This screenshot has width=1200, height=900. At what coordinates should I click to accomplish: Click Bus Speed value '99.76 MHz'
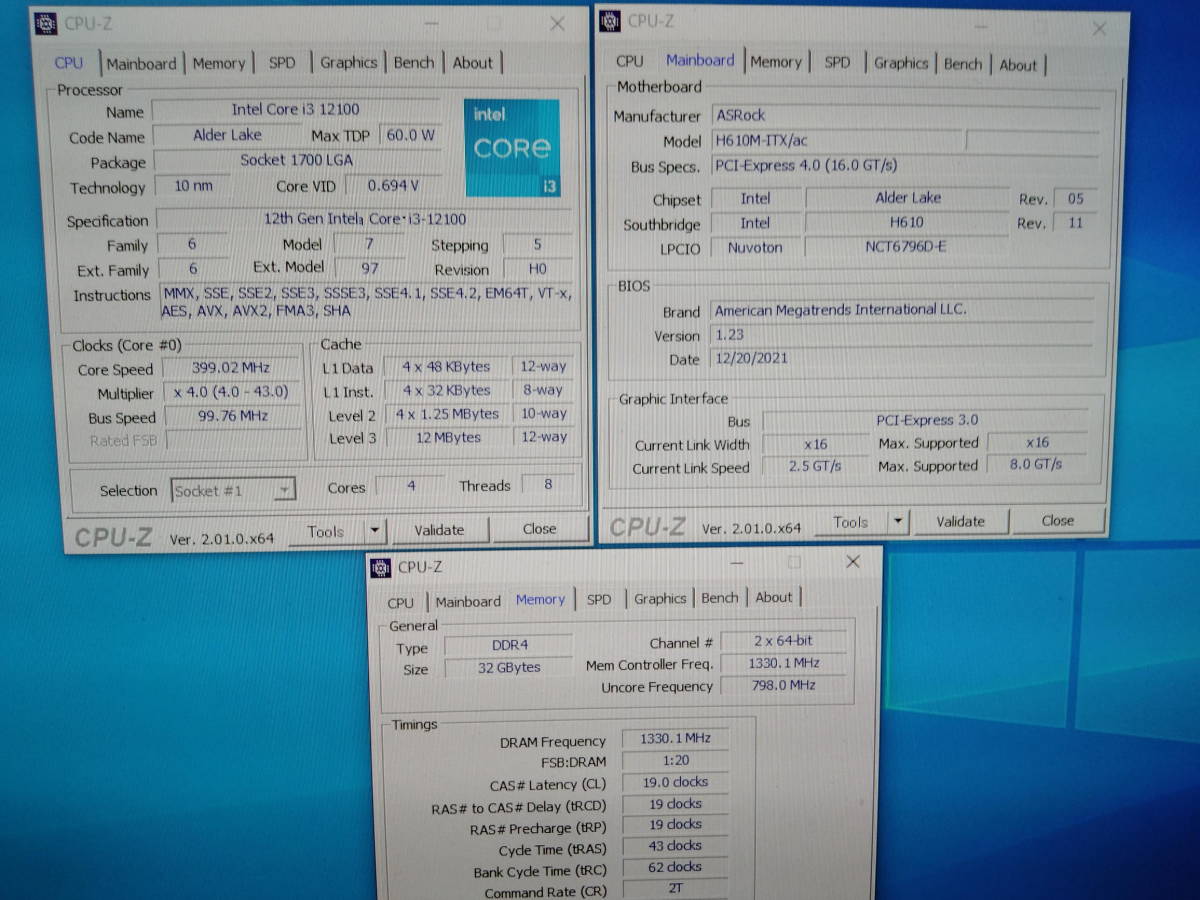coord(231,416)
